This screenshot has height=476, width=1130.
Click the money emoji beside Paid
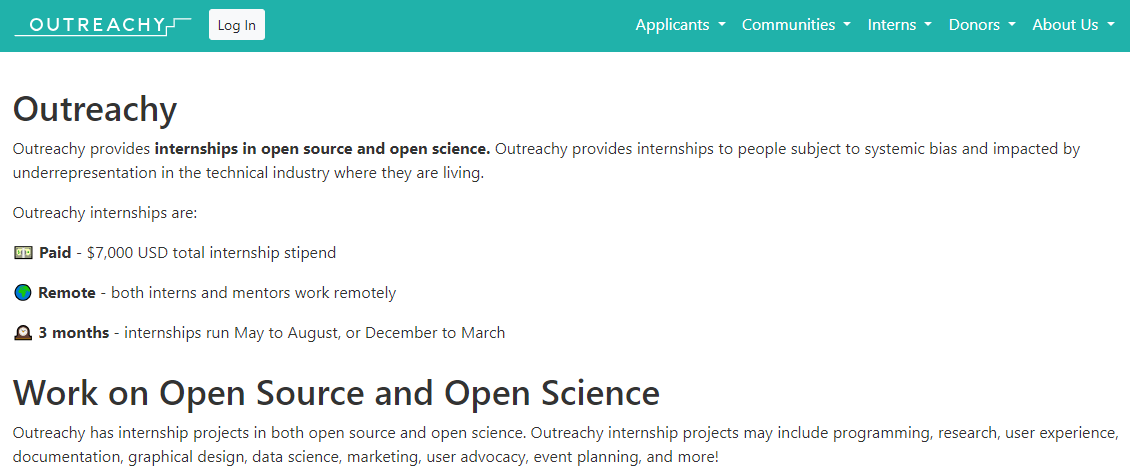[24, 253]
